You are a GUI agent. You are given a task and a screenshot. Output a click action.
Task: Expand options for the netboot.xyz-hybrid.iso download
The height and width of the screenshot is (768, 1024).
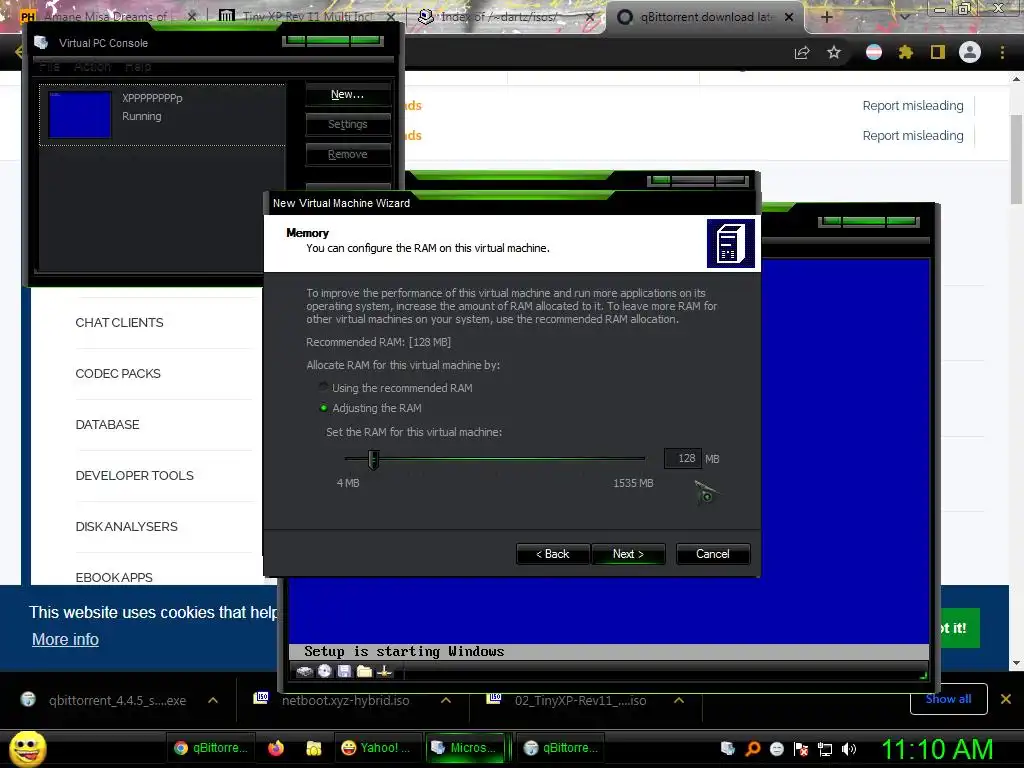point(446,700)
